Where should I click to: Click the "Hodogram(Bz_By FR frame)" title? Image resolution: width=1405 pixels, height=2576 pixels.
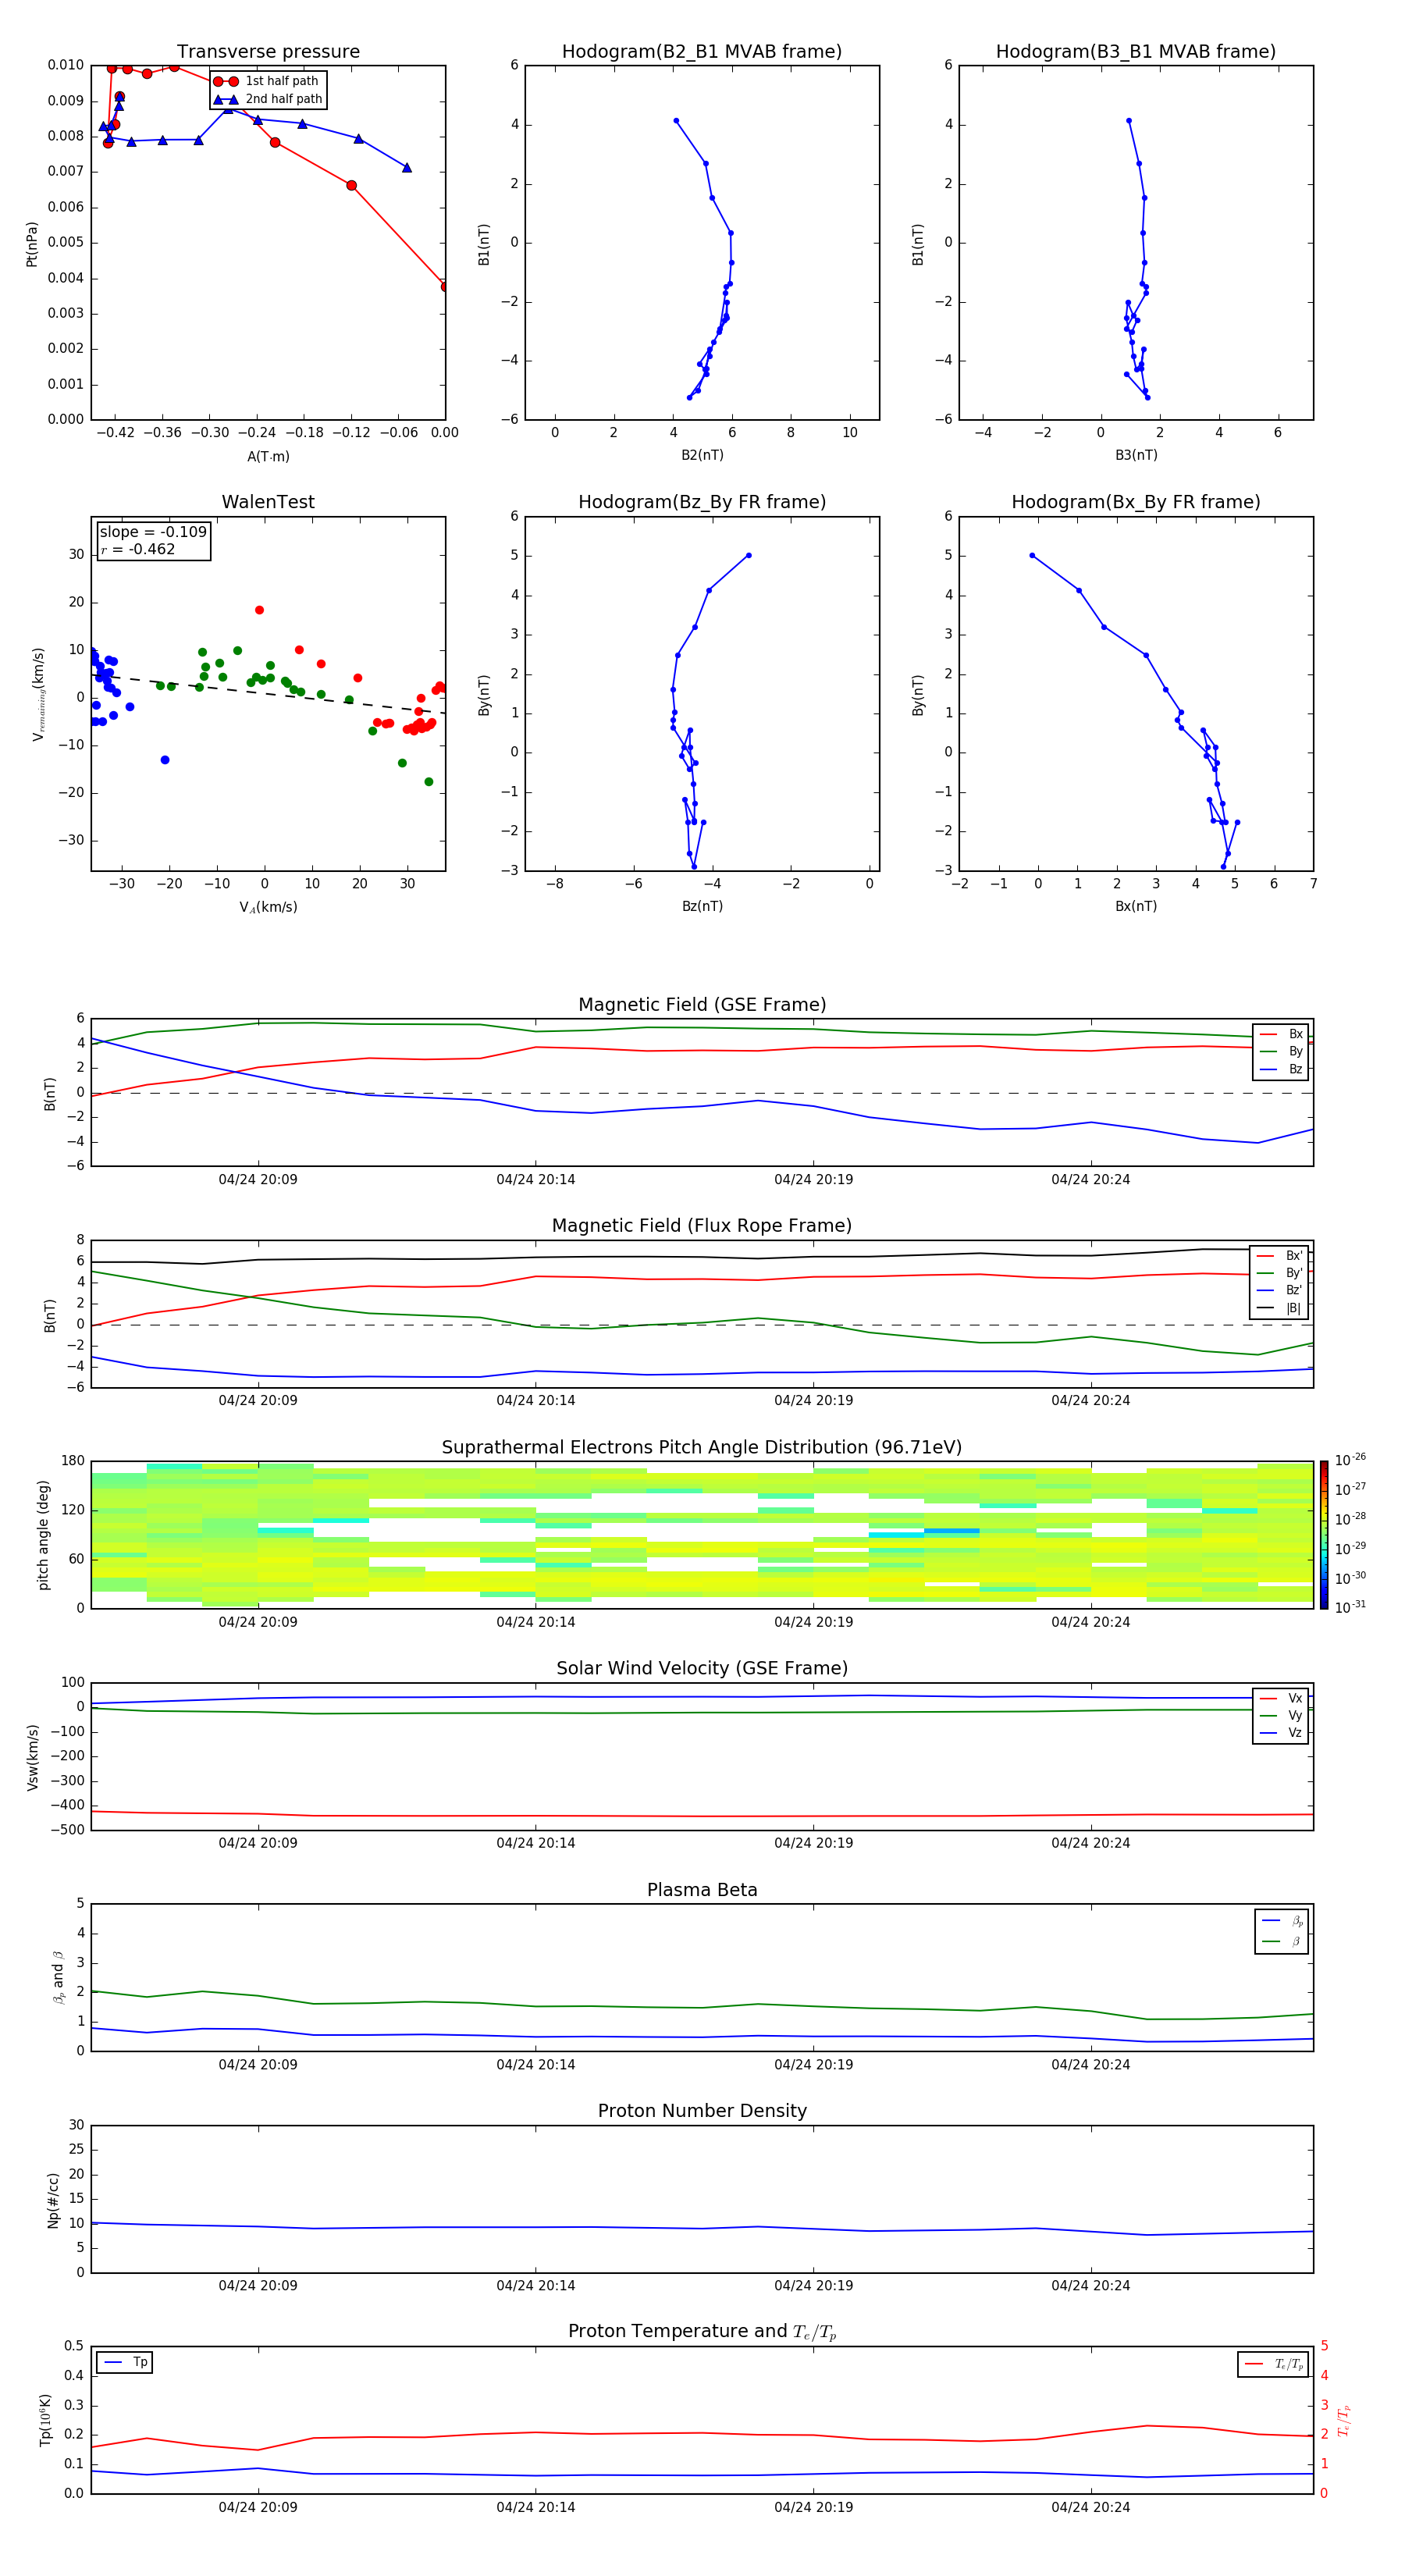coord(702,502)
